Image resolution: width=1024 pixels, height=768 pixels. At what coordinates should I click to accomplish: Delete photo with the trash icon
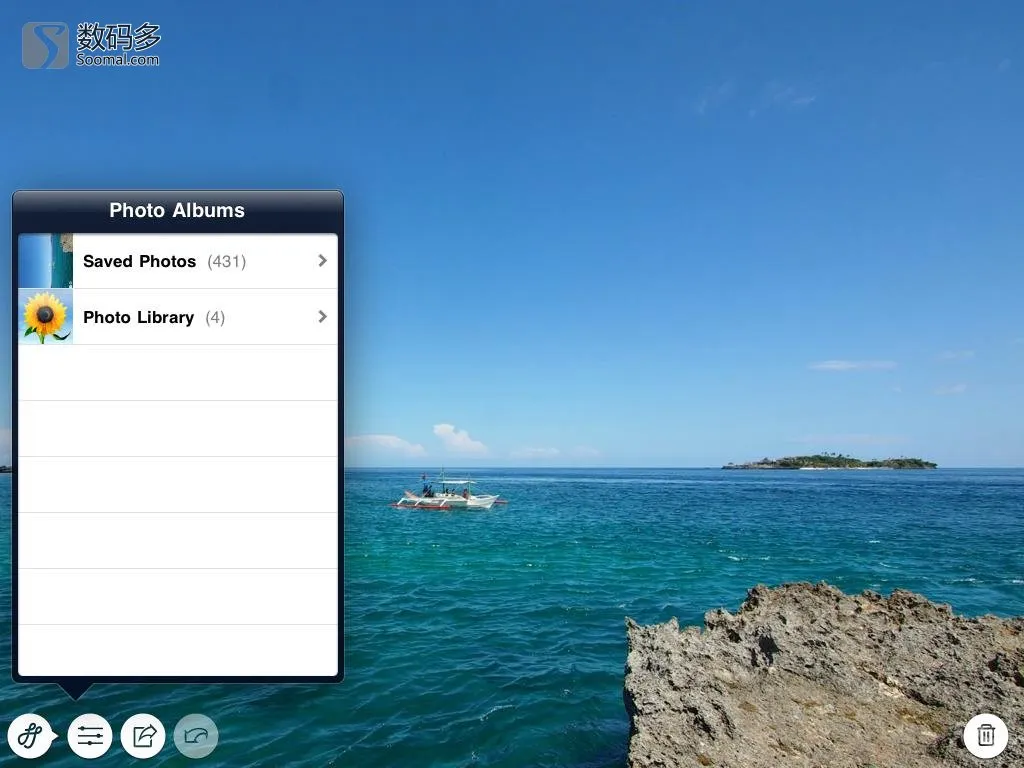[985, 736]
